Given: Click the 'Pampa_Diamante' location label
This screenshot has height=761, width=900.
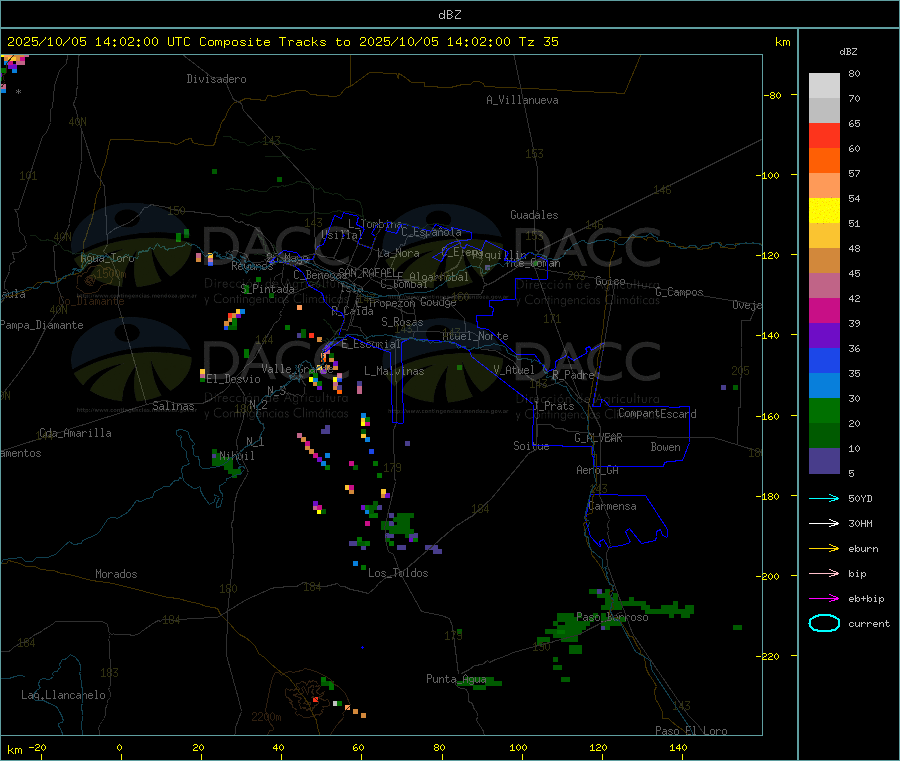Looking at the screenshot, I should coord(41,325).
